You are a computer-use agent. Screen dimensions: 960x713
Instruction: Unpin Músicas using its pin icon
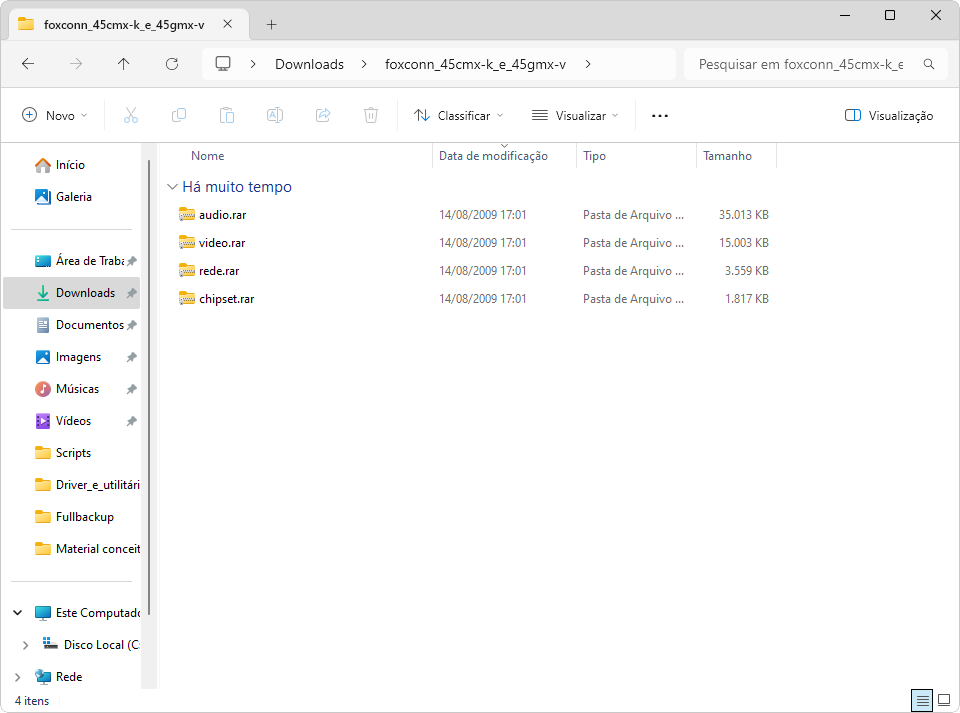132,389
